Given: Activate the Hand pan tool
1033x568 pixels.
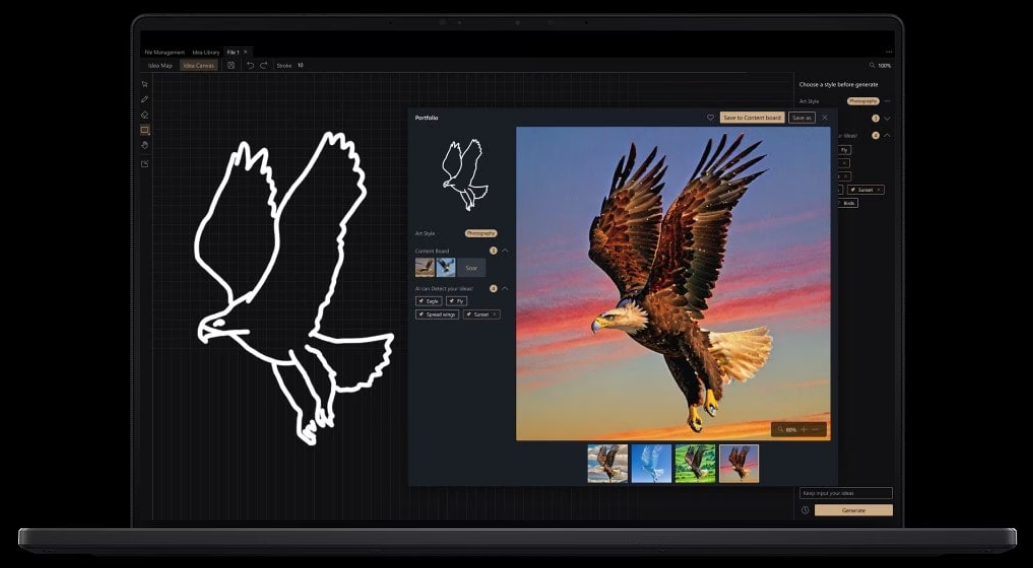Looking at the screenshot, I should click(x=145, y=145).
